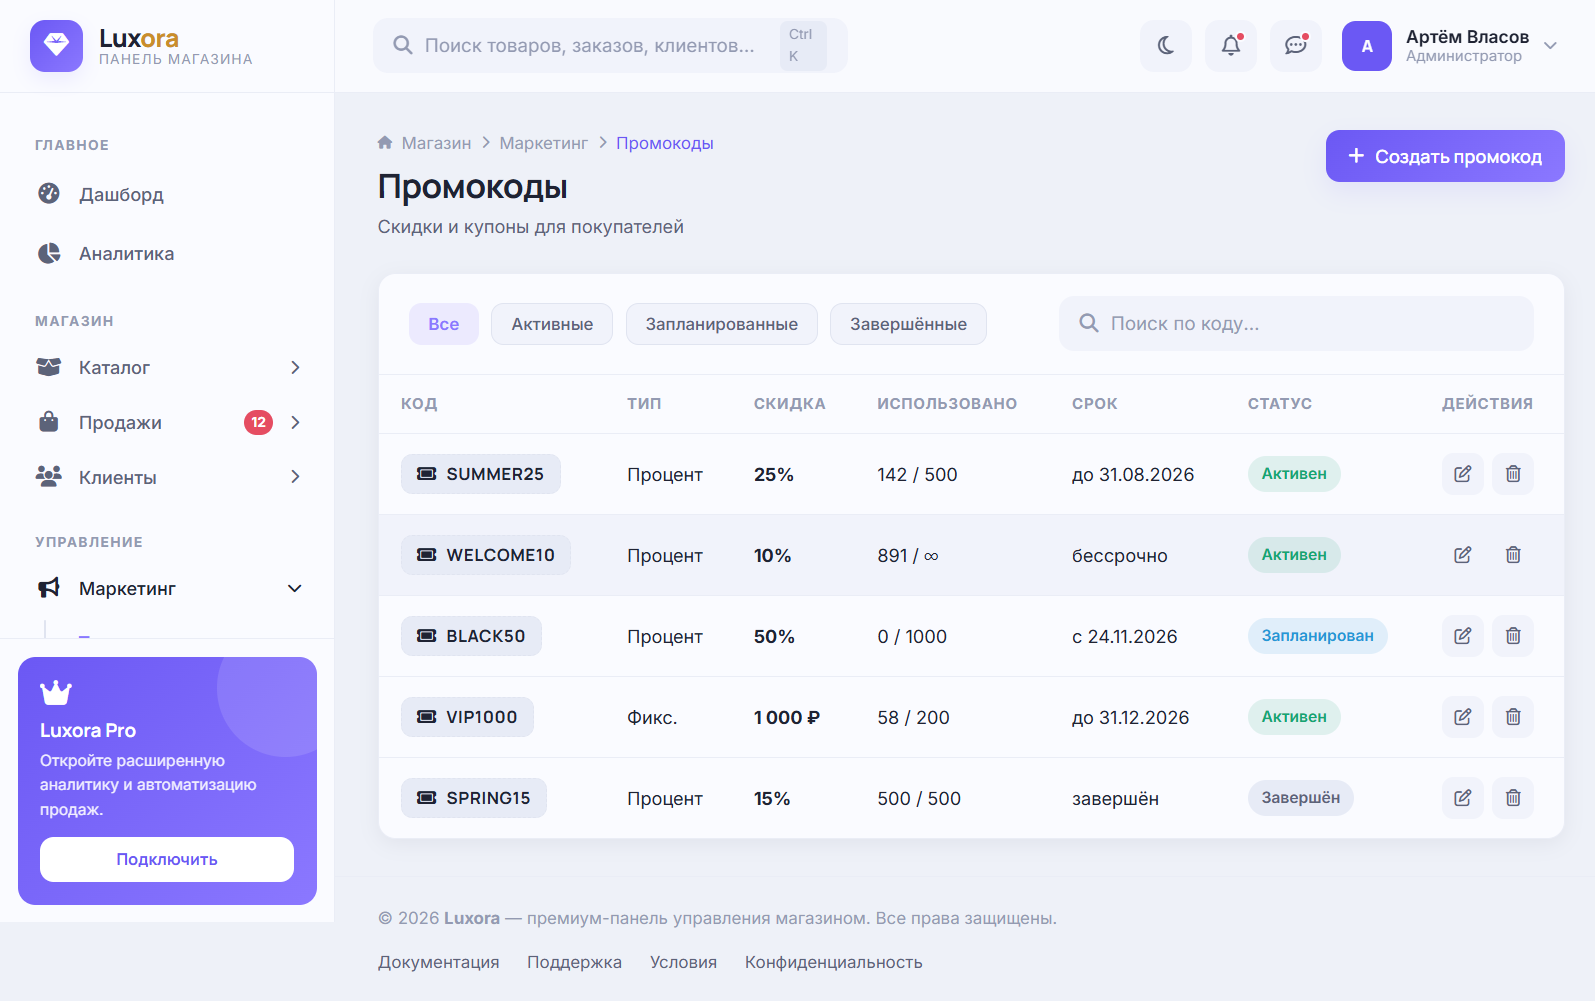The image size is (1595, 1001).
Task: Delete the SPRING15 promo code
Action: point(1513,798)
